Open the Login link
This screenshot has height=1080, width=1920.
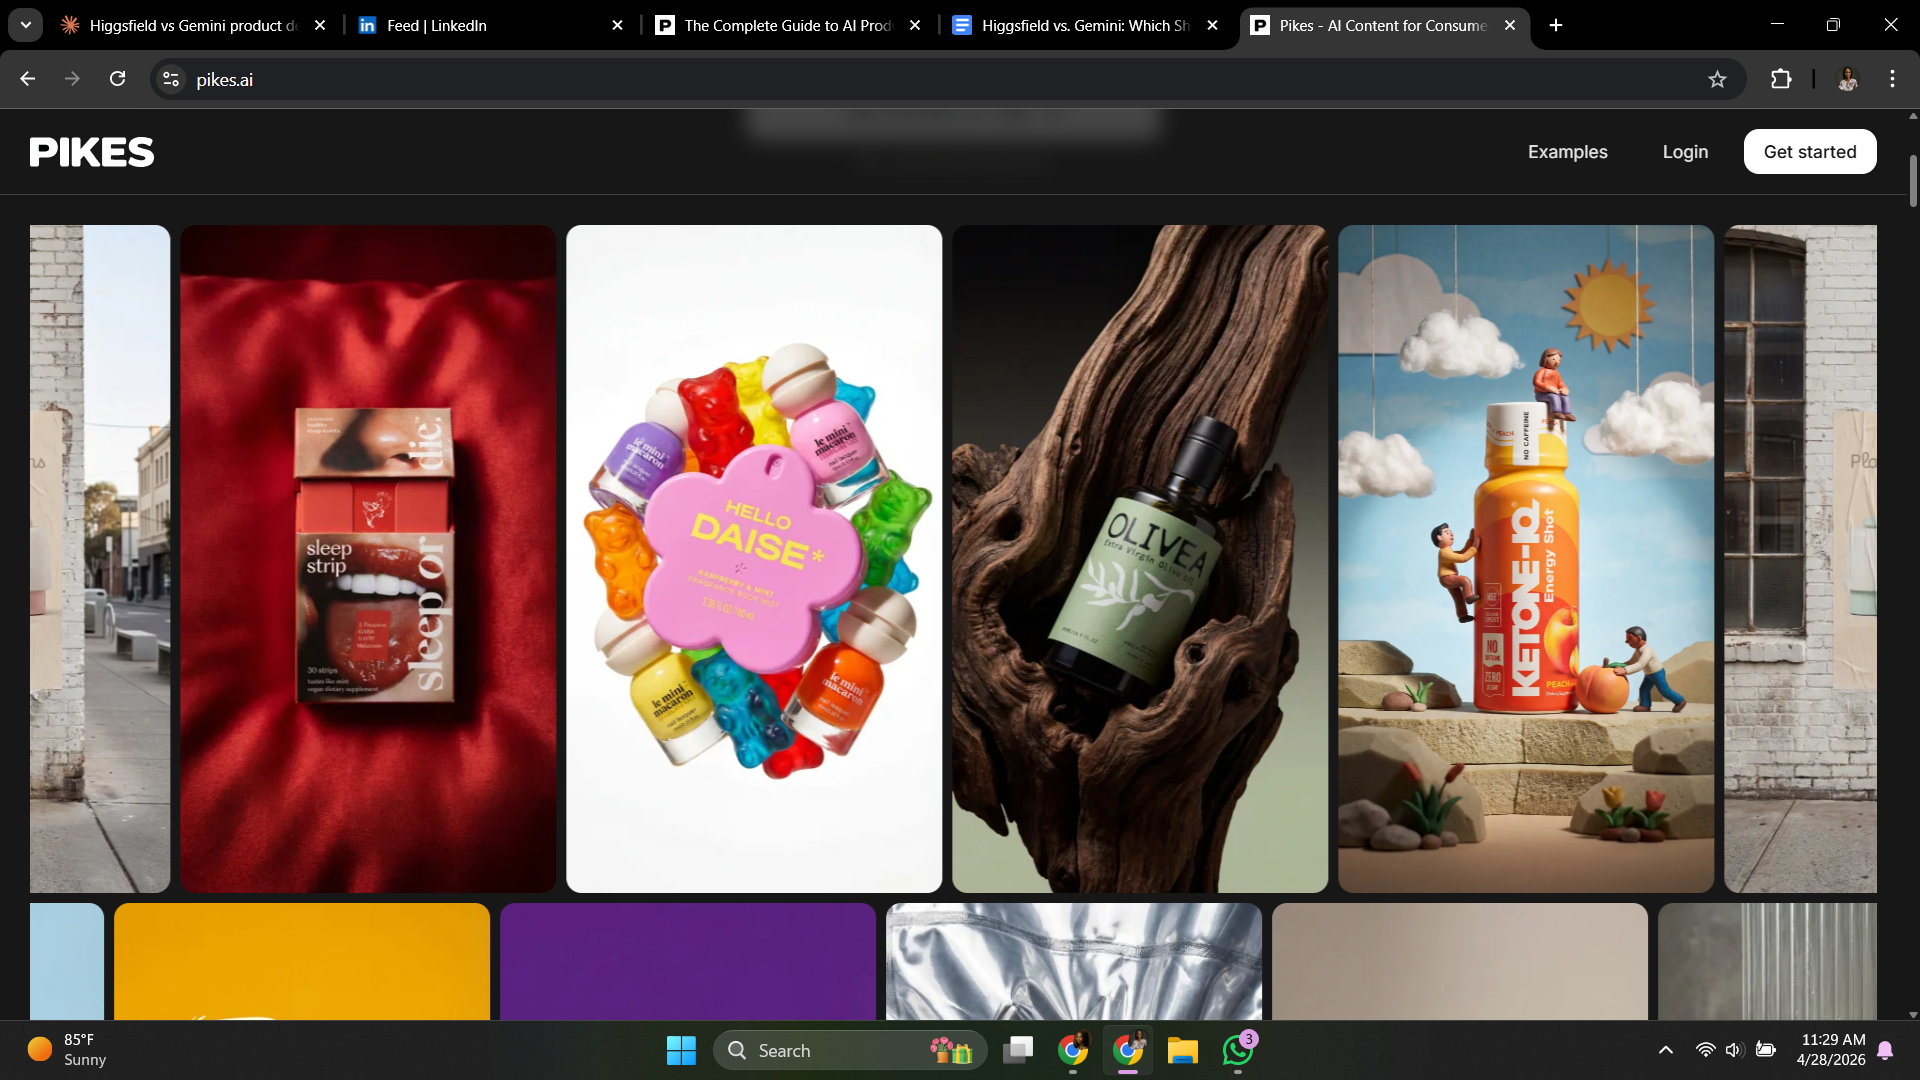tap(1685, 152)
